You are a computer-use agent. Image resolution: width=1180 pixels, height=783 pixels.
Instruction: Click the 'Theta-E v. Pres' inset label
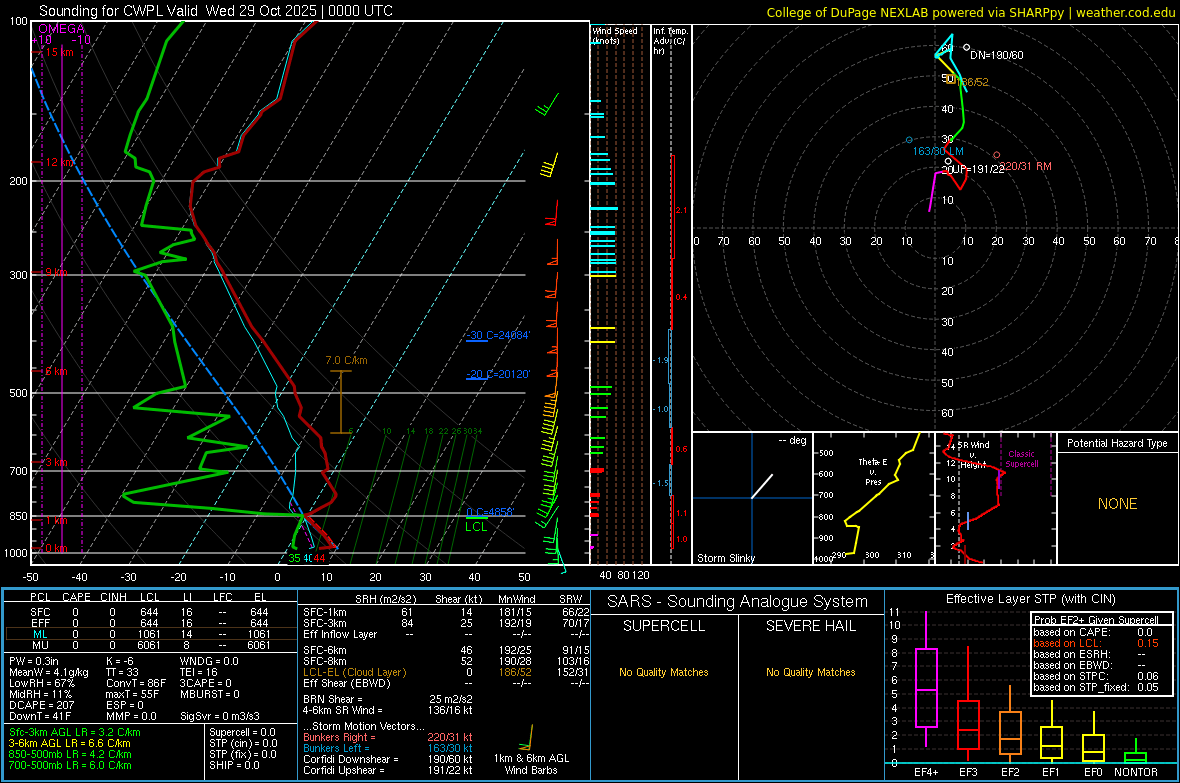coord(873,471)
